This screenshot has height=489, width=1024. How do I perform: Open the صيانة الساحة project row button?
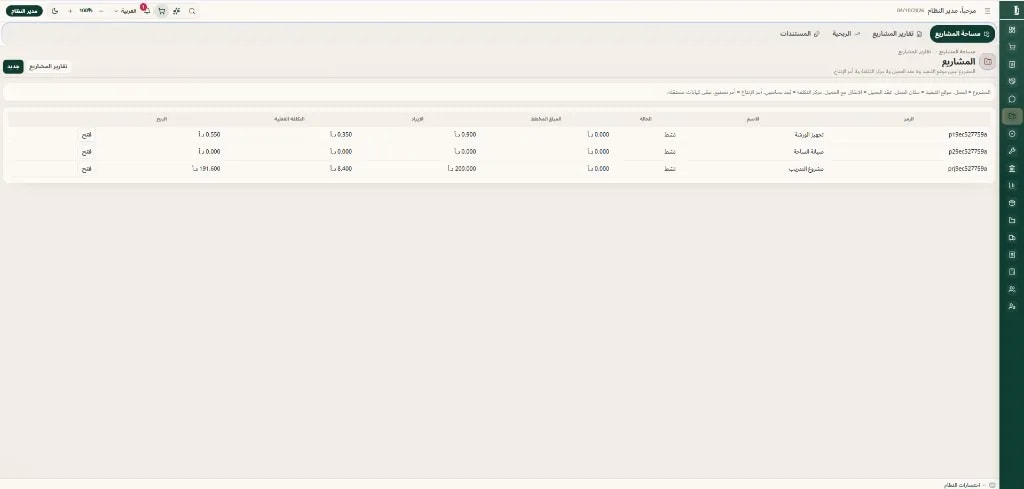[x=86, y=151]
